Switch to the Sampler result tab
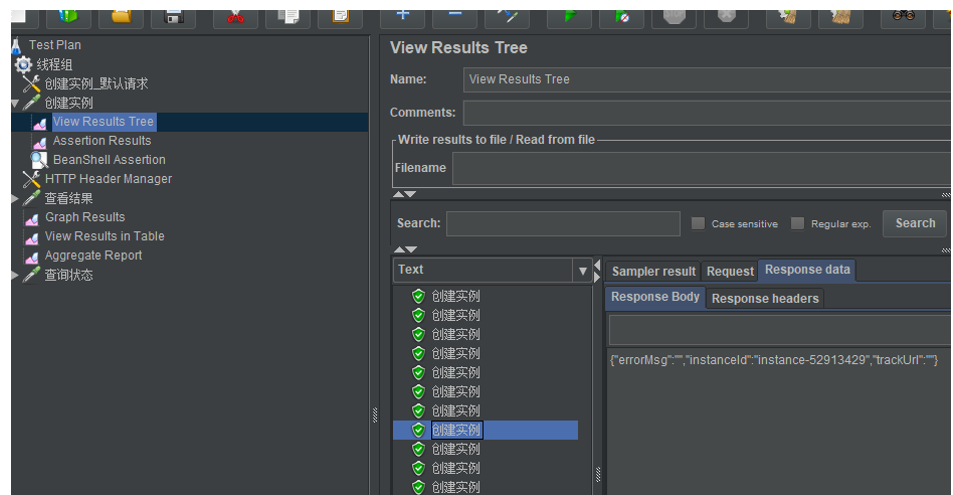The image size is (953, 495). [653, 271]
